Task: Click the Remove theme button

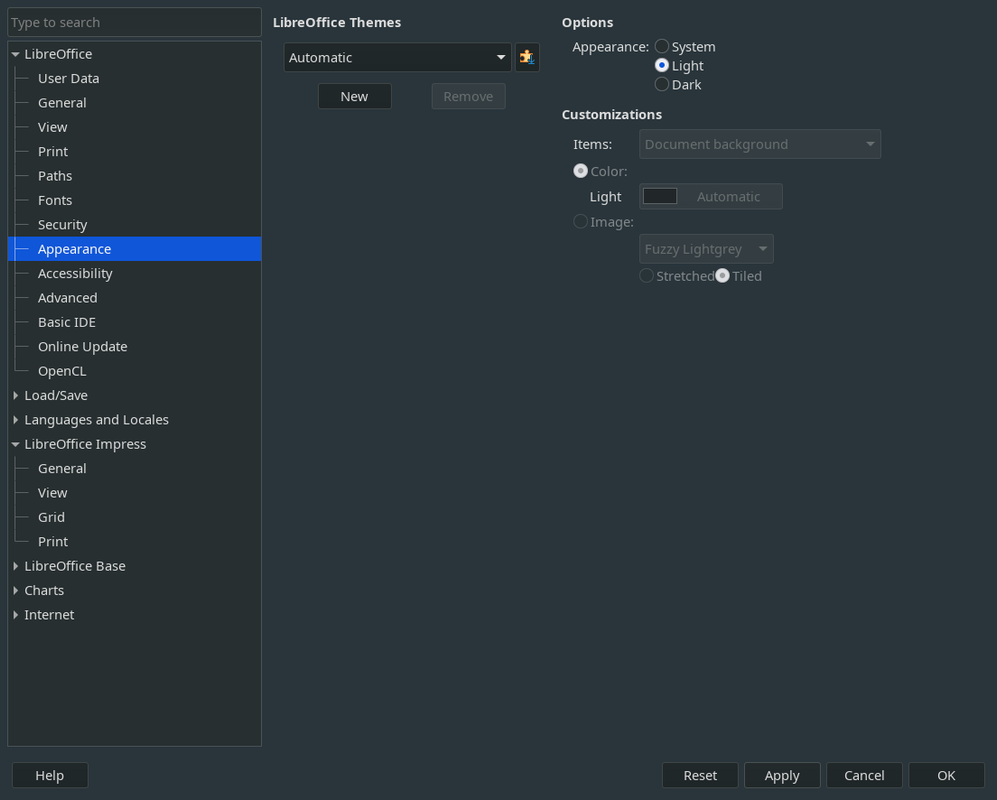Action: [x=469, y=97]
